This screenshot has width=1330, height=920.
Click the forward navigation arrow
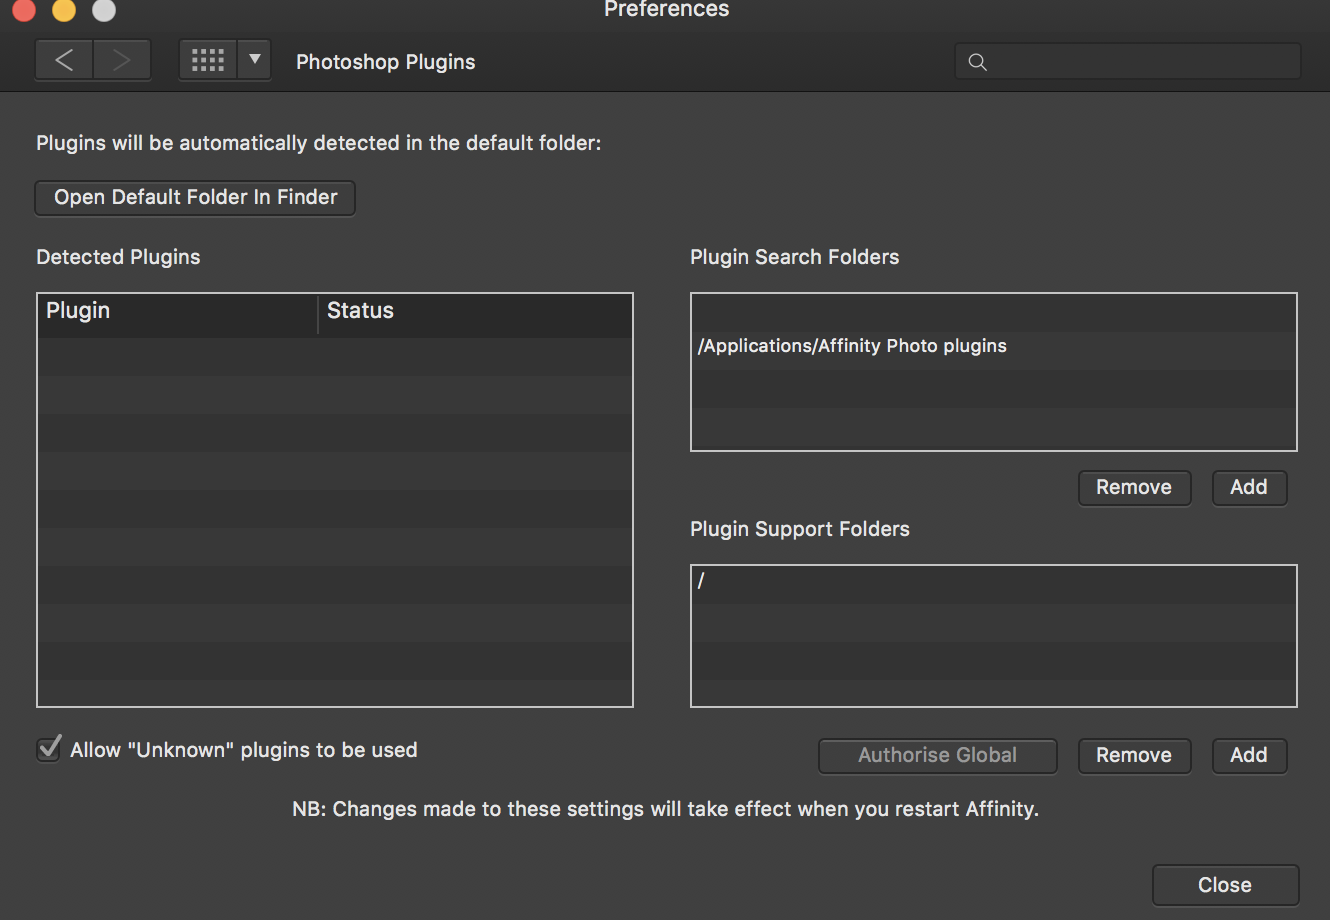coord(122,60)
